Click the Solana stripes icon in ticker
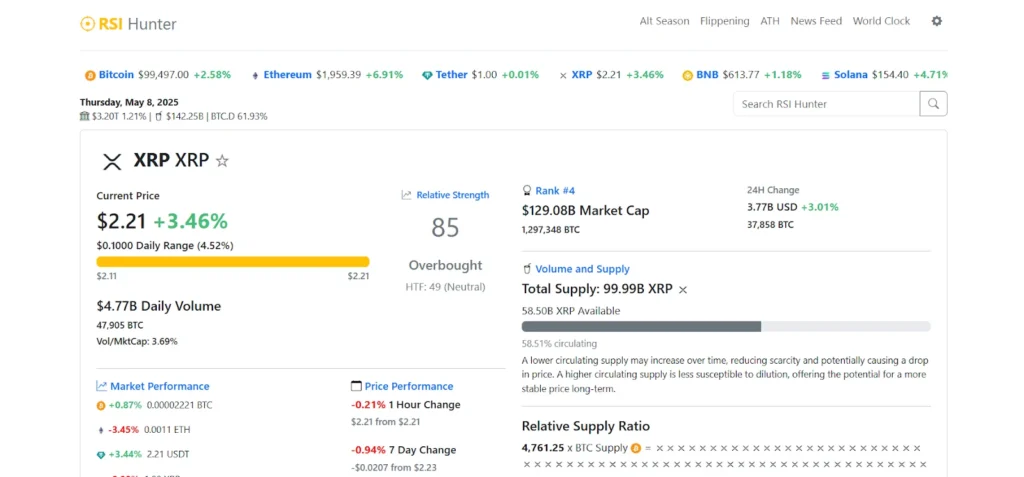 click(825, 75)
